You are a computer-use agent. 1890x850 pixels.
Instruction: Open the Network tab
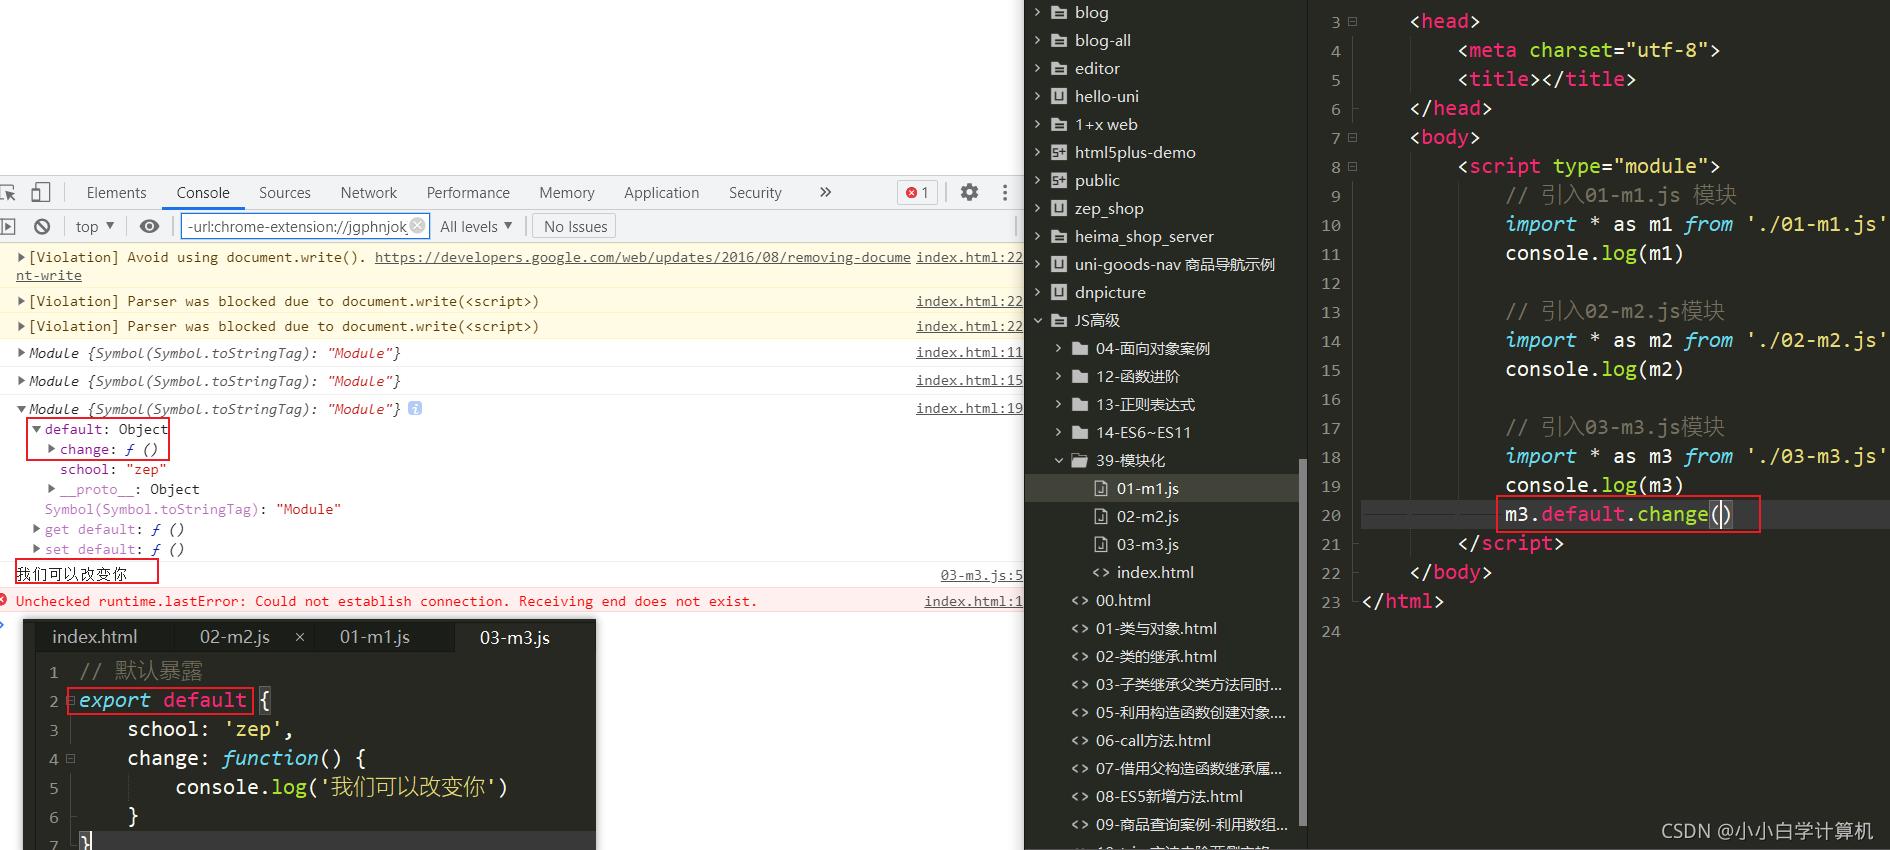click(368, 192)
